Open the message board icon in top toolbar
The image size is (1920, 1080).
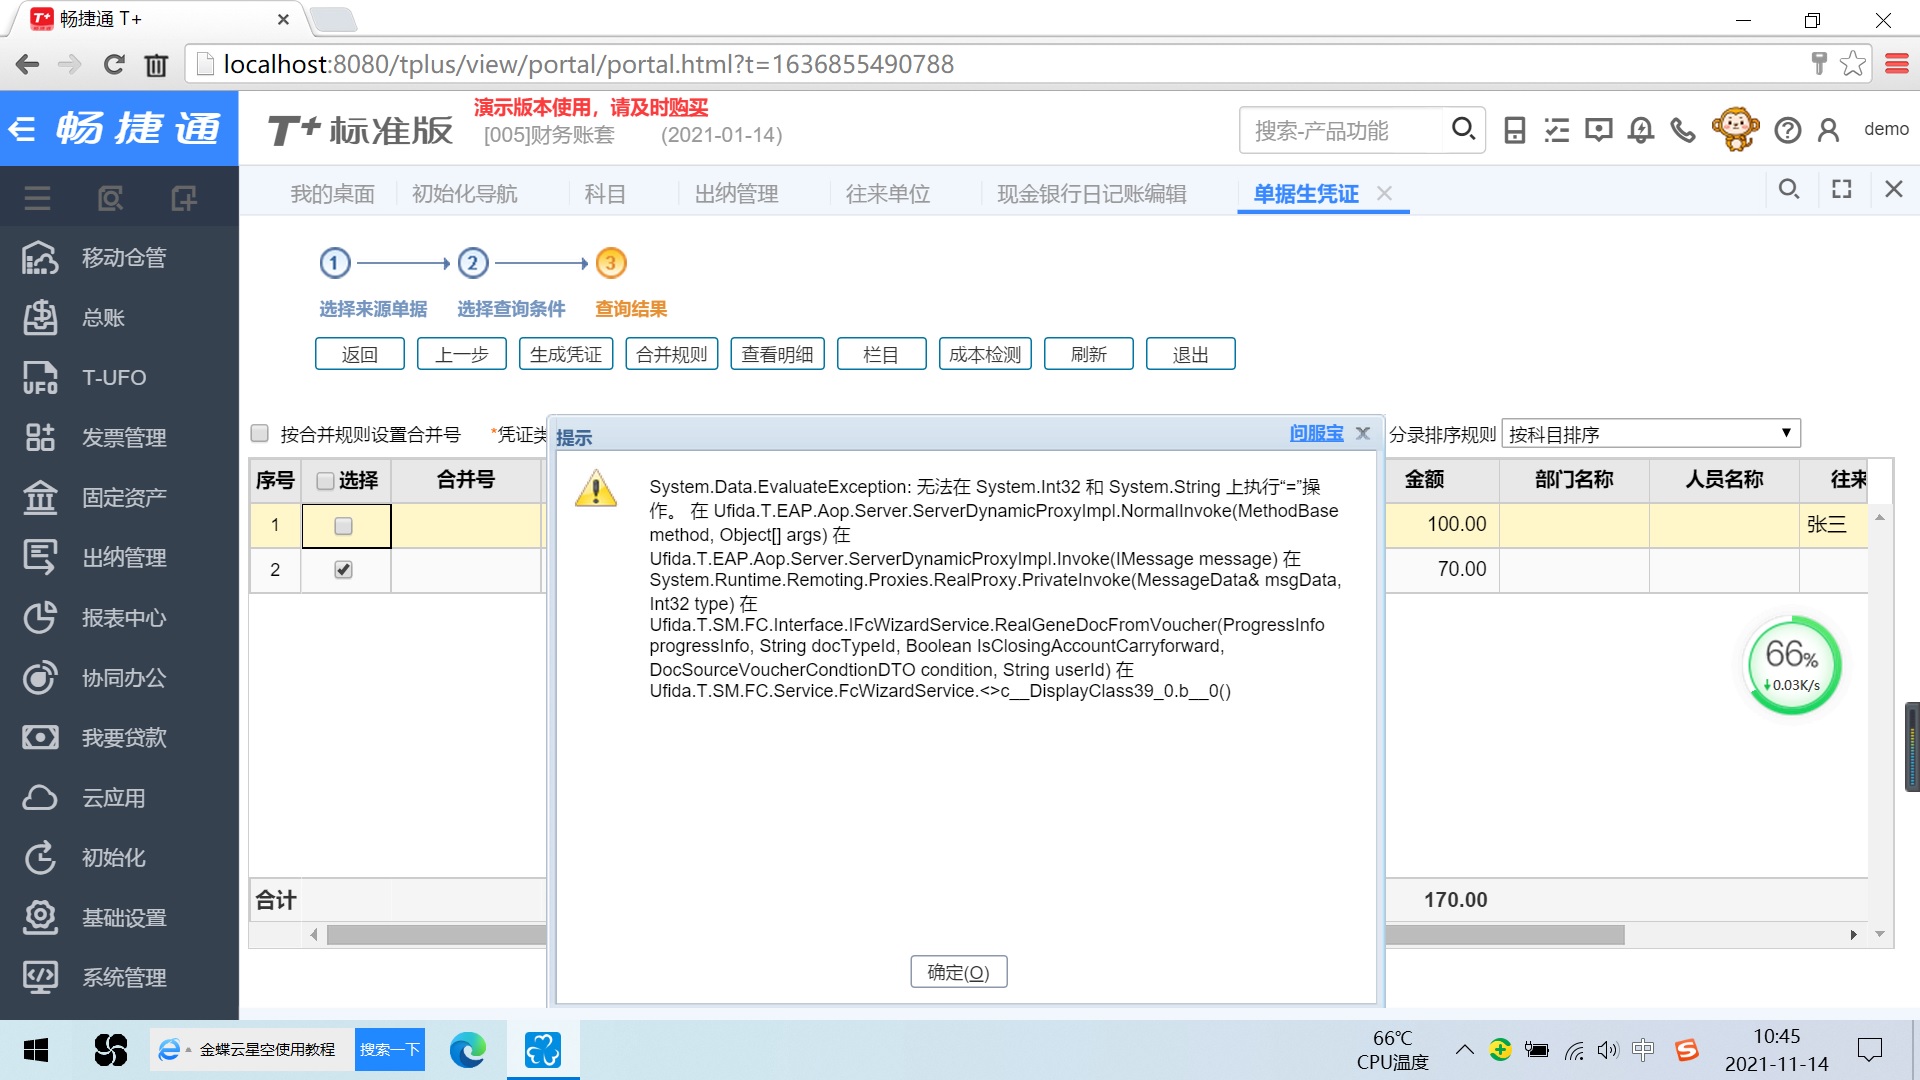[x=1599, y=130]
